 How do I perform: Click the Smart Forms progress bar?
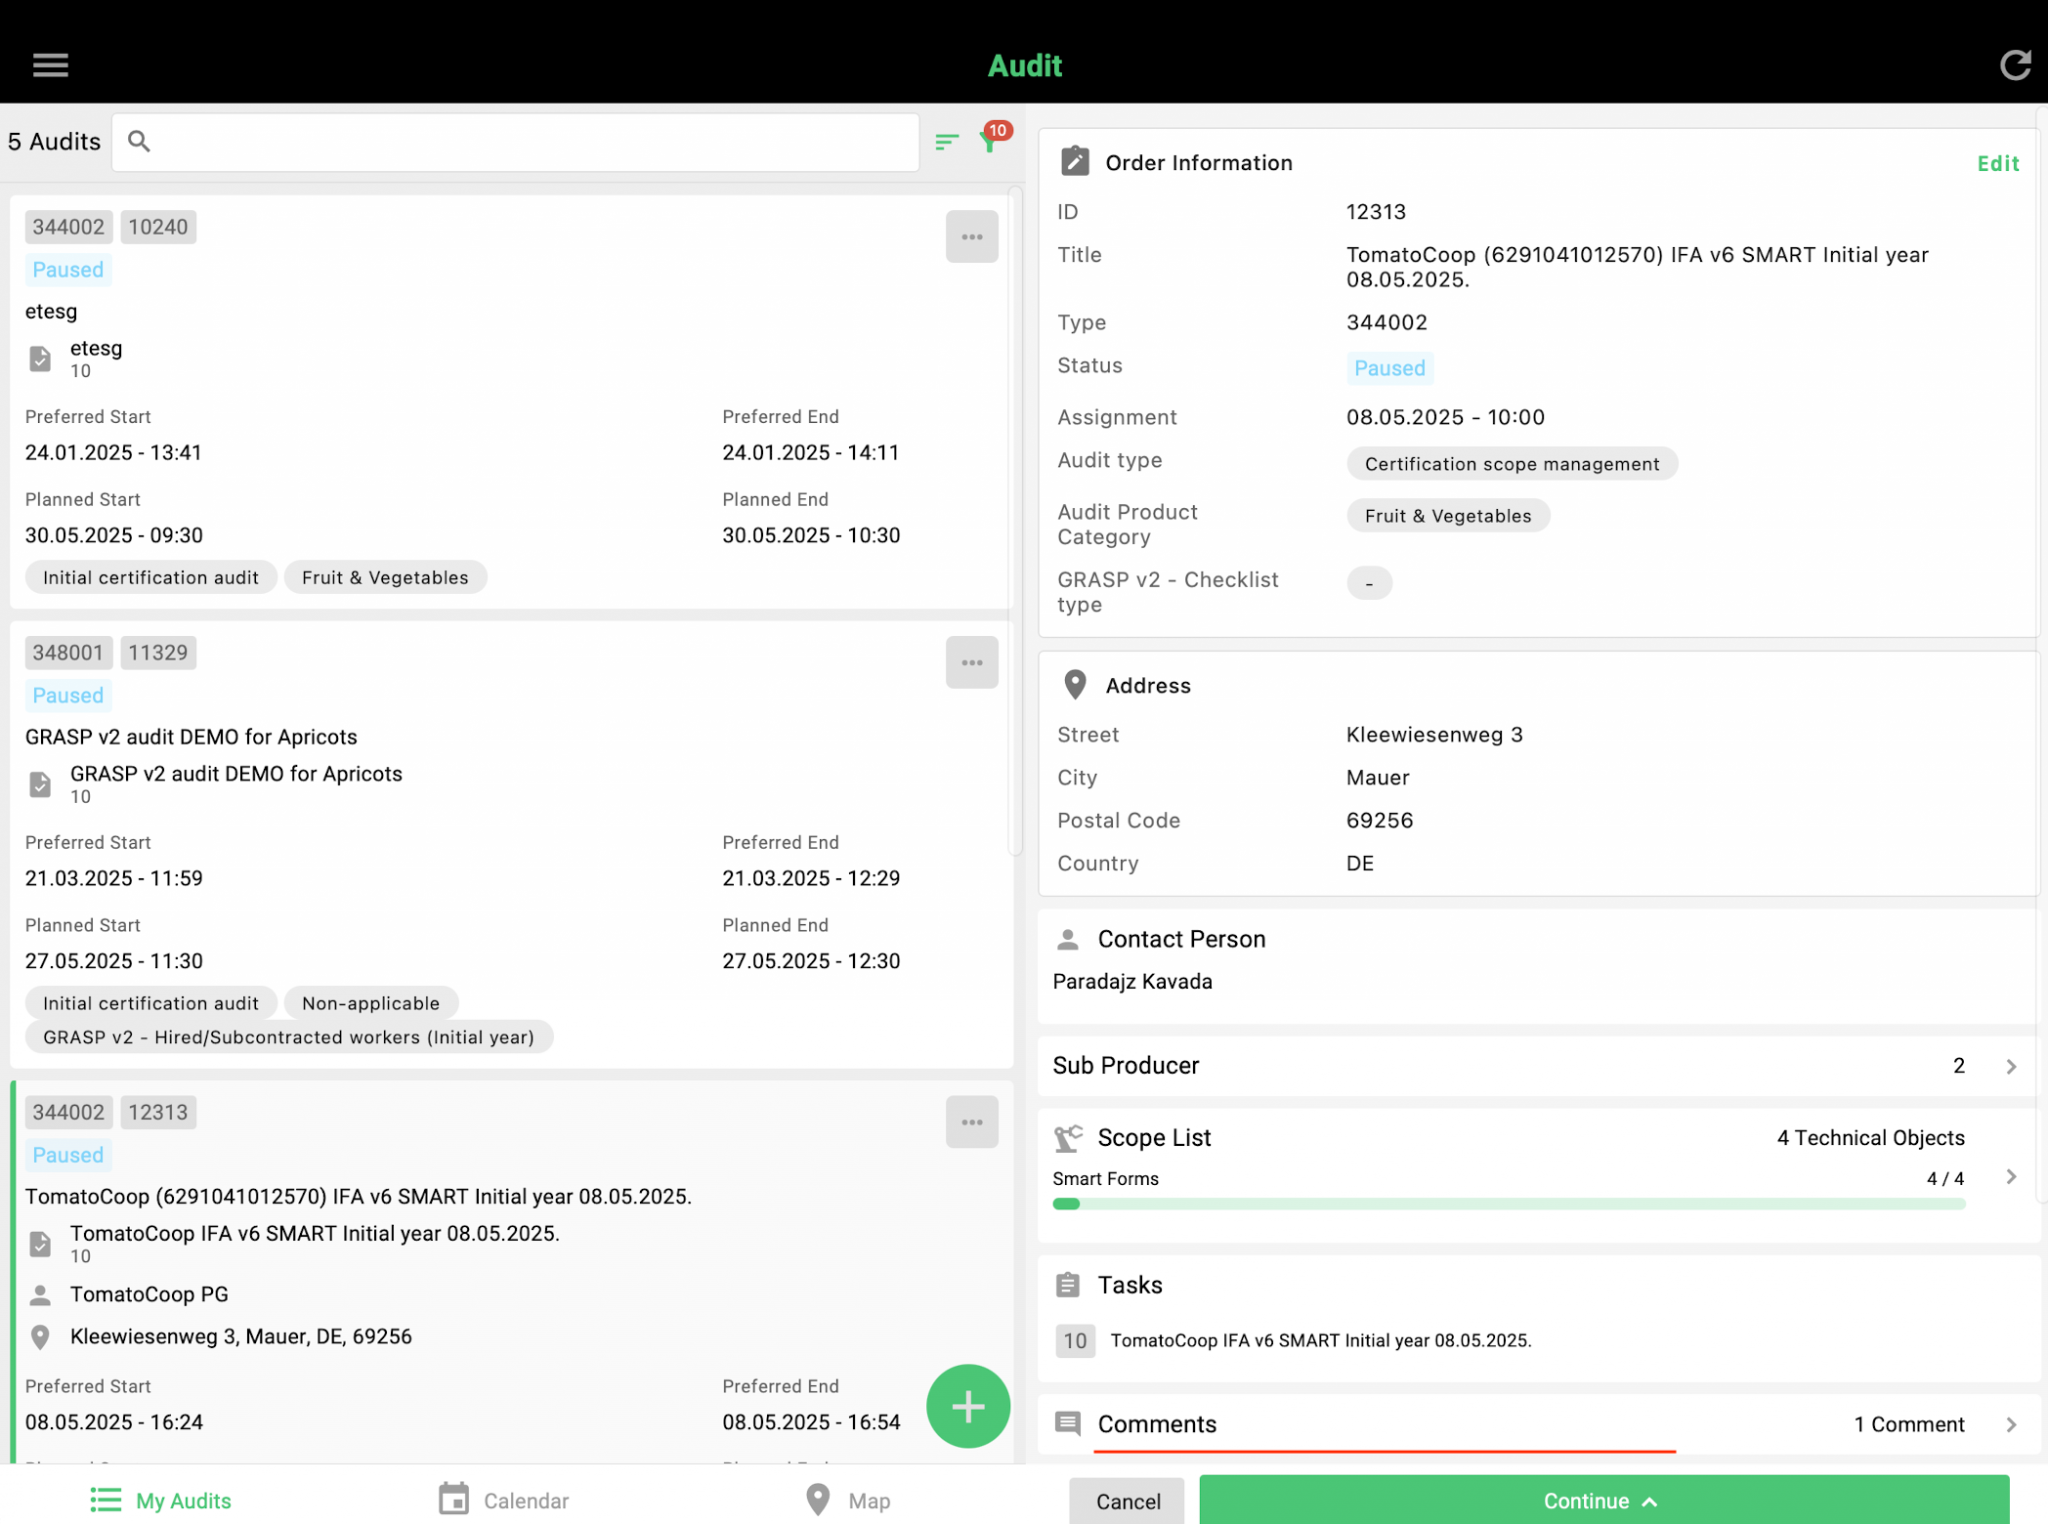point(1508,1204)
